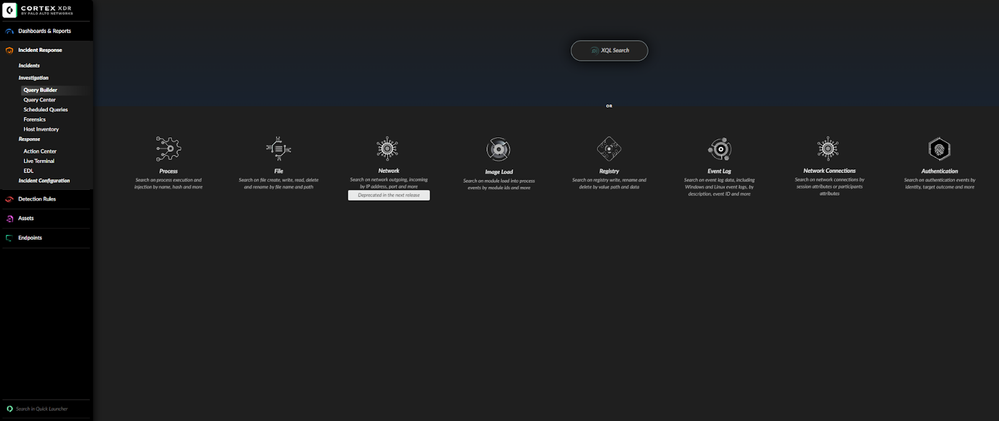
Task: Open Dashboards & Reports menu
Action: 47,31
